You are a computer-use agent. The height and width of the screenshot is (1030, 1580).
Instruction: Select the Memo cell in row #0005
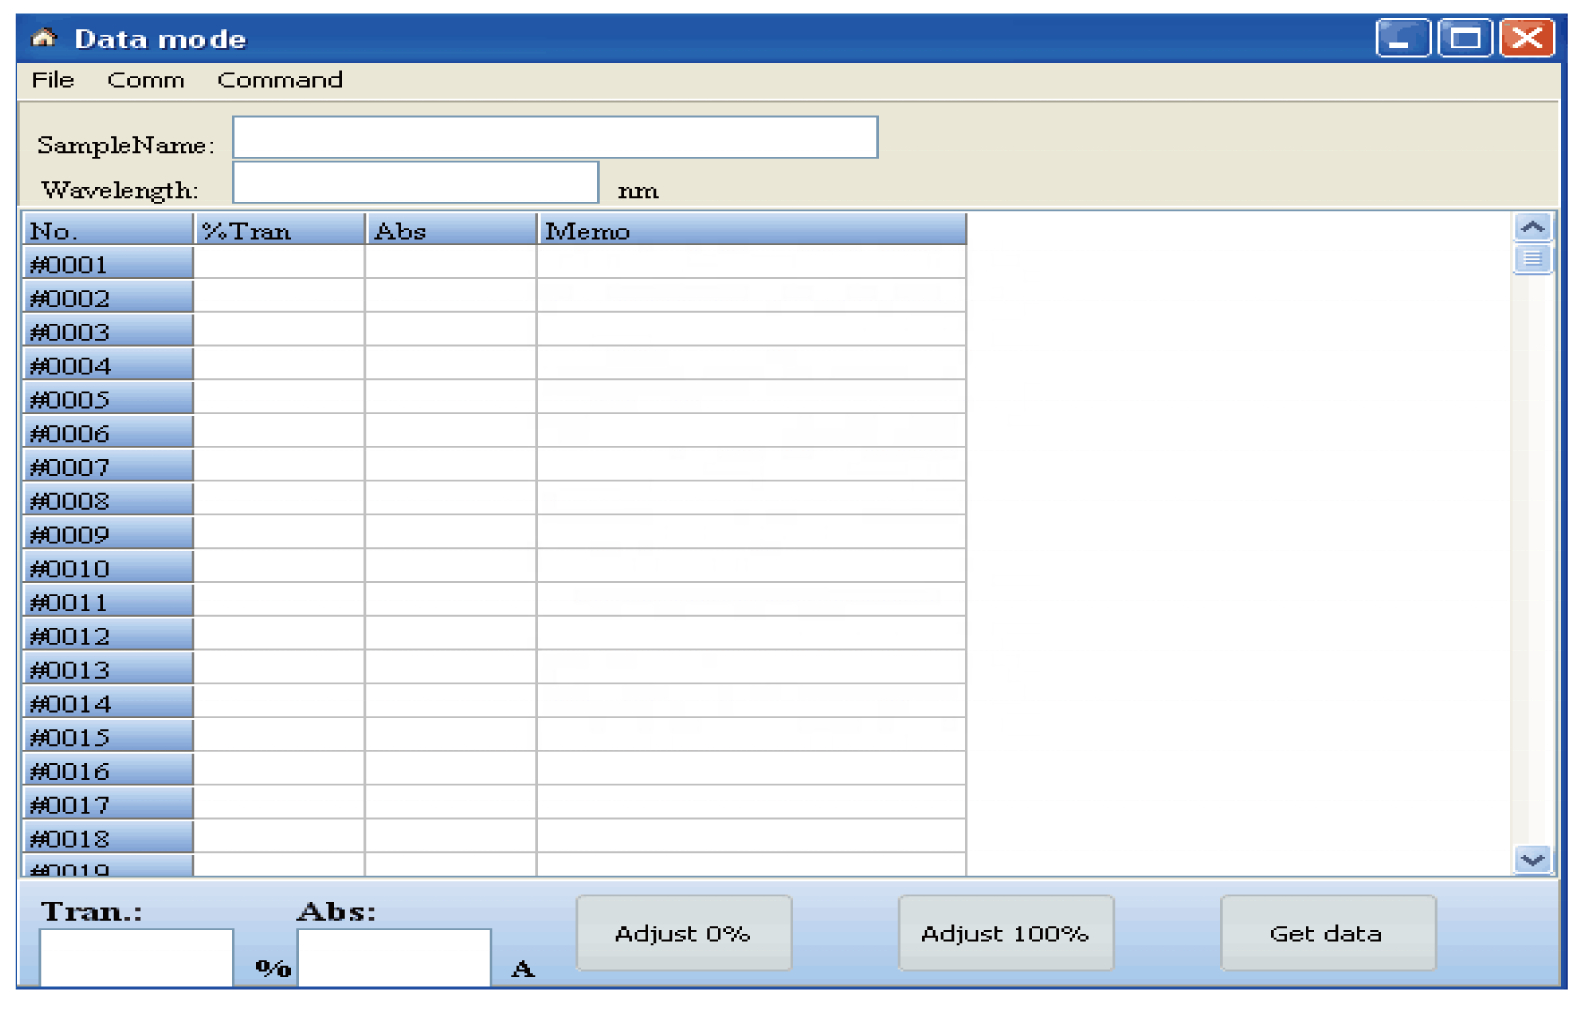(751, 399)
